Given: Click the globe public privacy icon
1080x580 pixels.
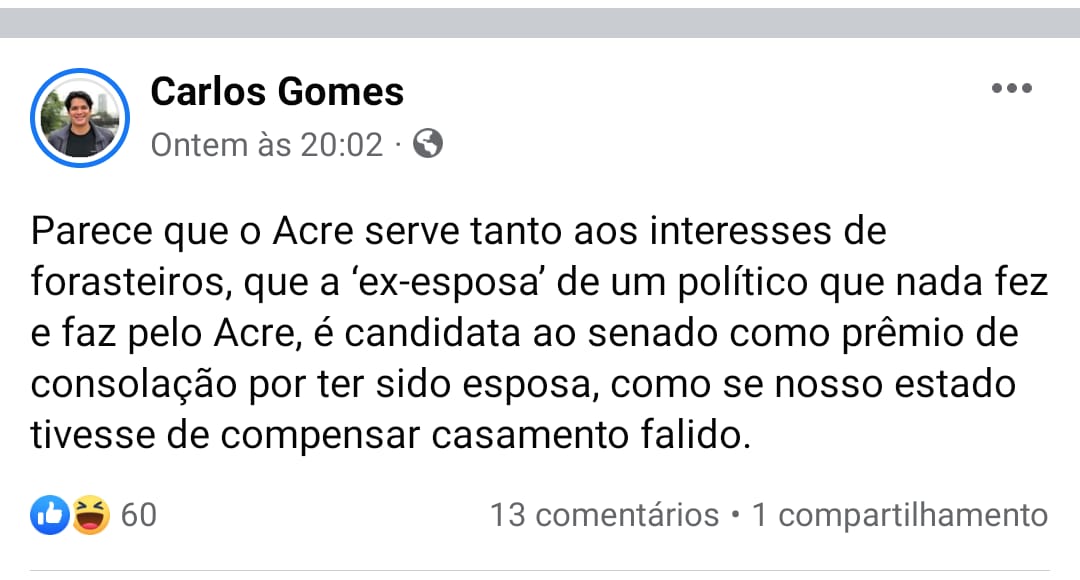Looking at the screenshot, I should click(428, 144).
